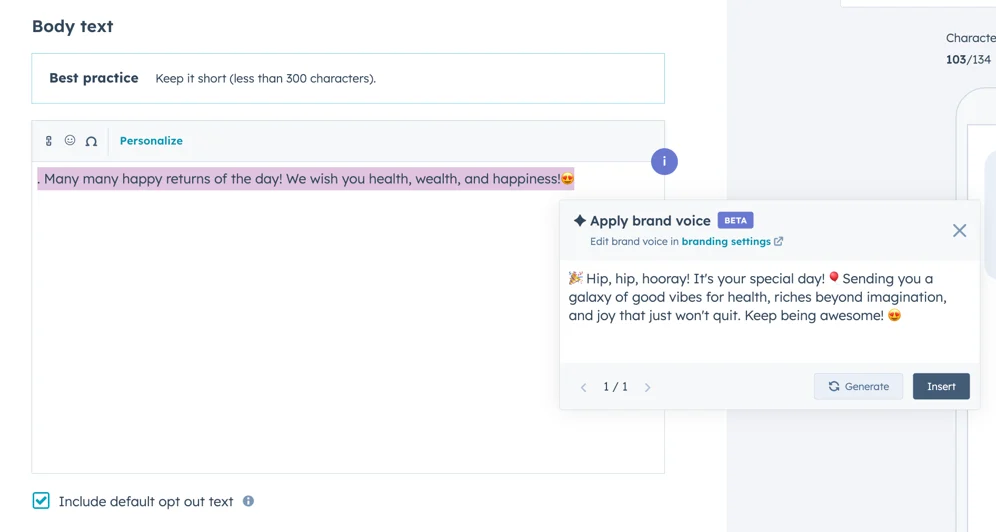Open the special characters omega icon

point(91,141)
